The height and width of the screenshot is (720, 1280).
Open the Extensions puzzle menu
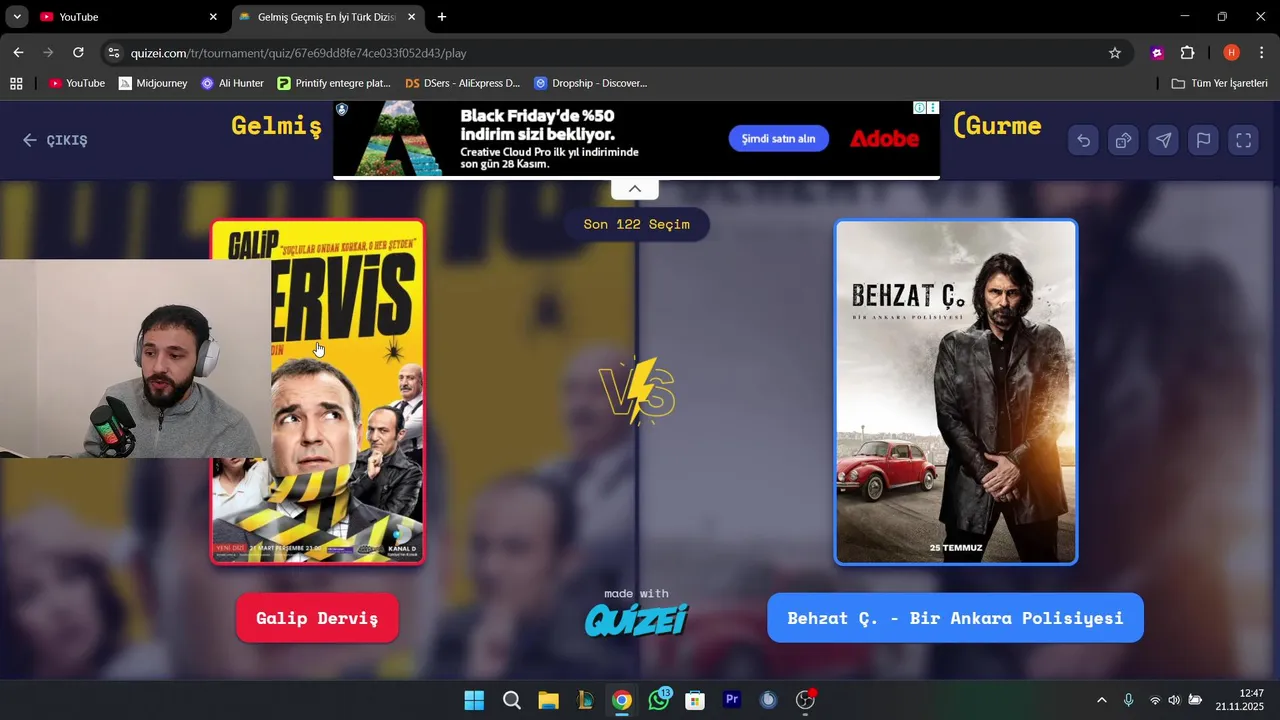(x=1188, y=53)
